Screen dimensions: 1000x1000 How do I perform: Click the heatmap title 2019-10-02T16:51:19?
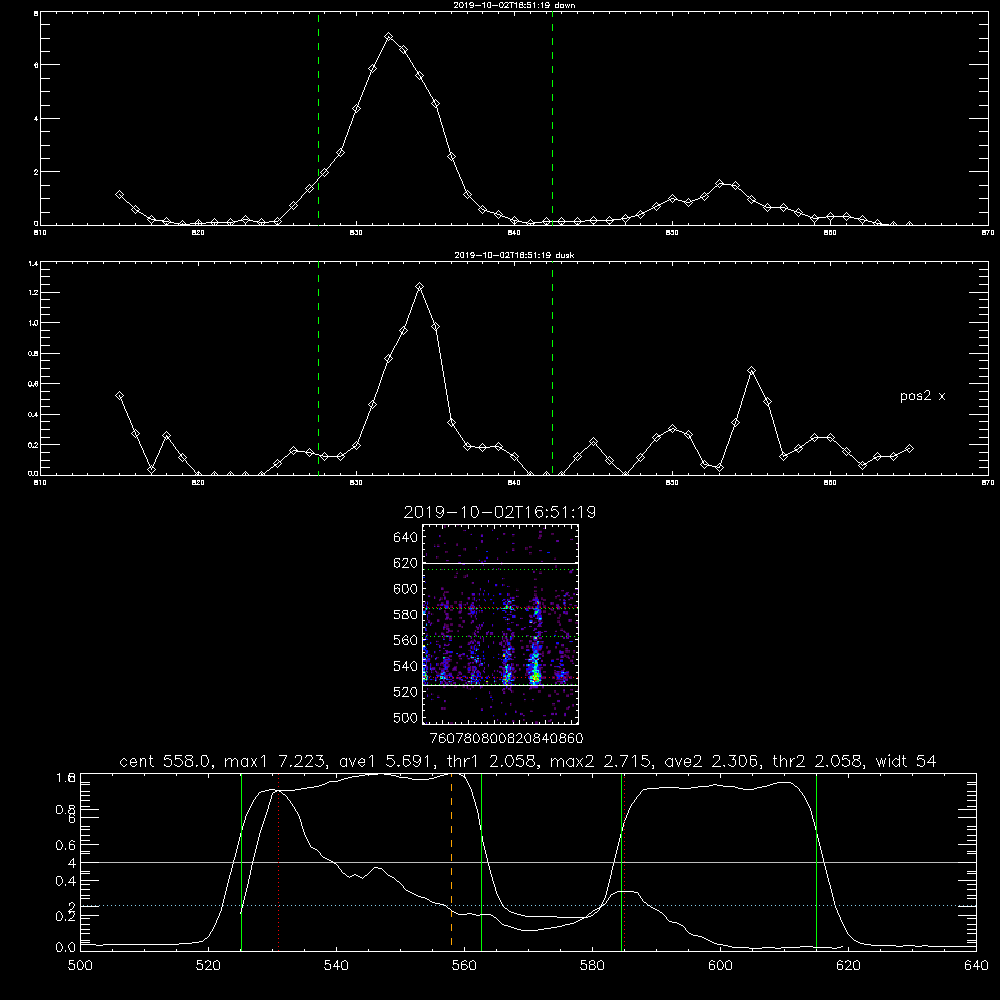pos(499,513)
